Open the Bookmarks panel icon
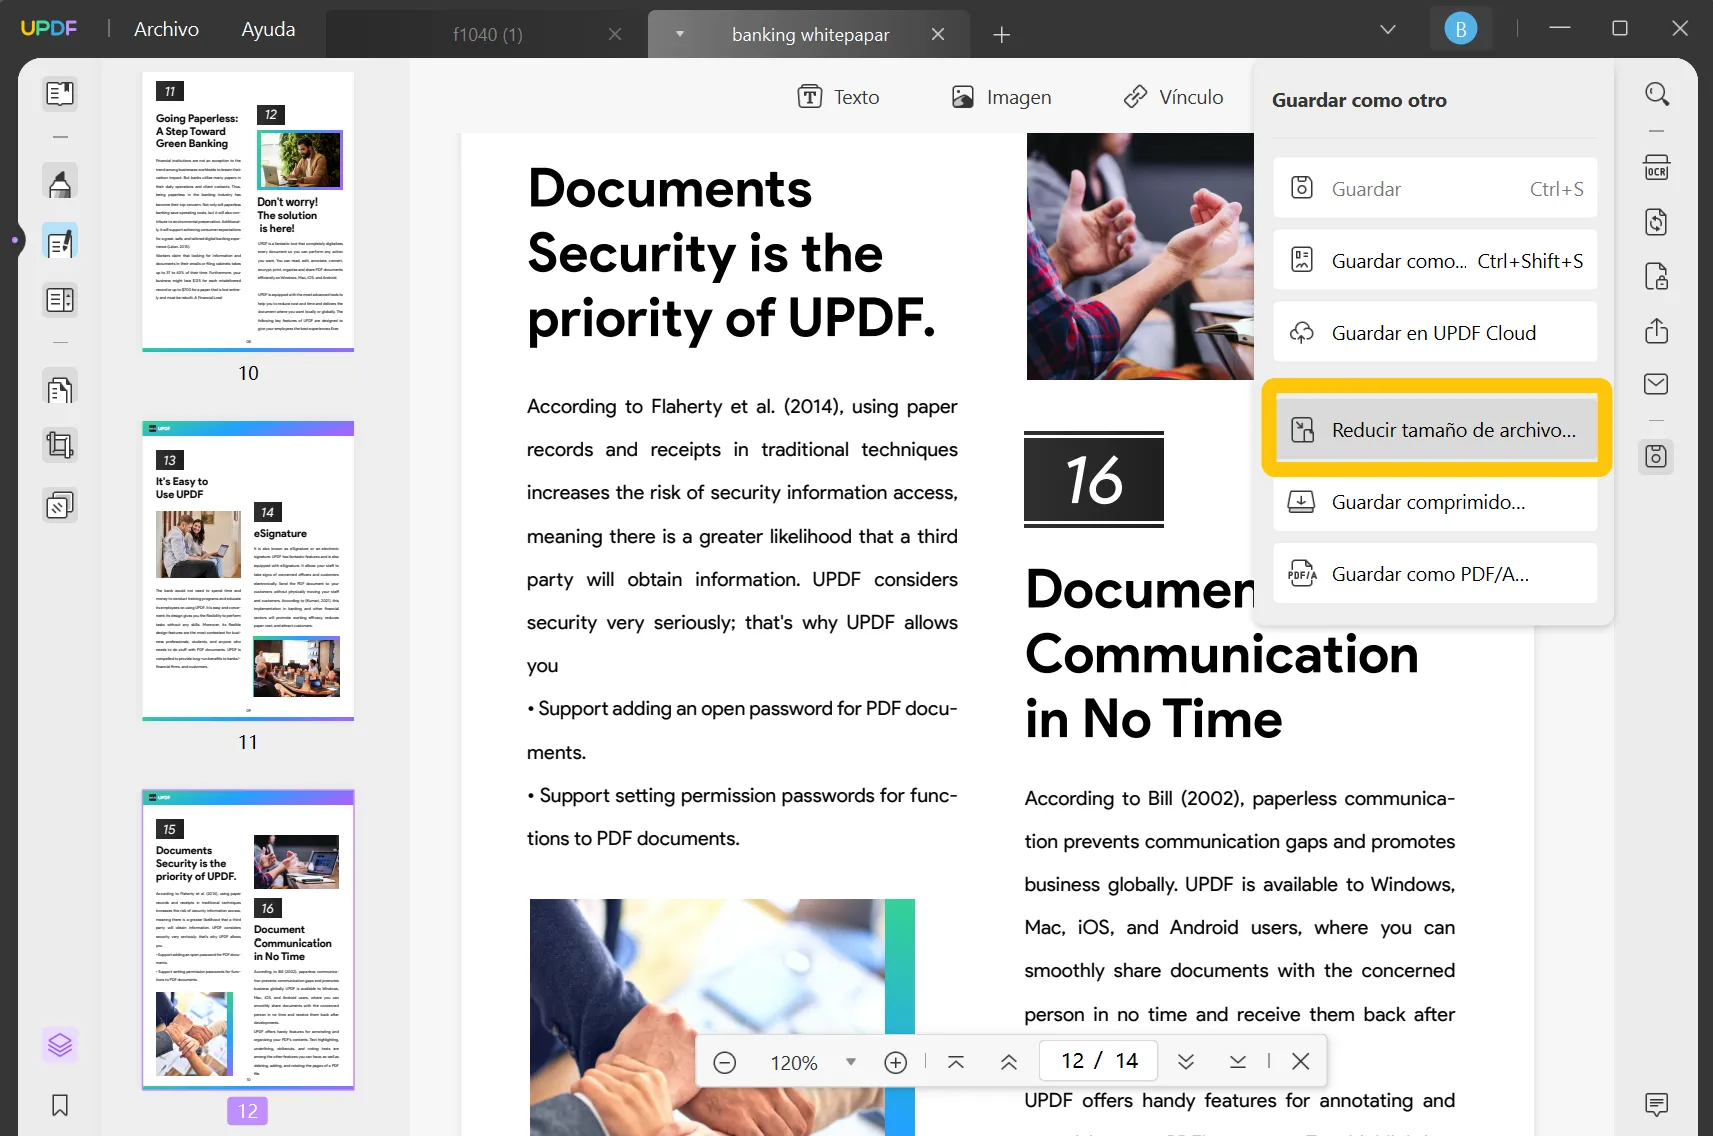Image resolution: width=1713 pixels, height=1136 pixels. (x=60, y=1105)
